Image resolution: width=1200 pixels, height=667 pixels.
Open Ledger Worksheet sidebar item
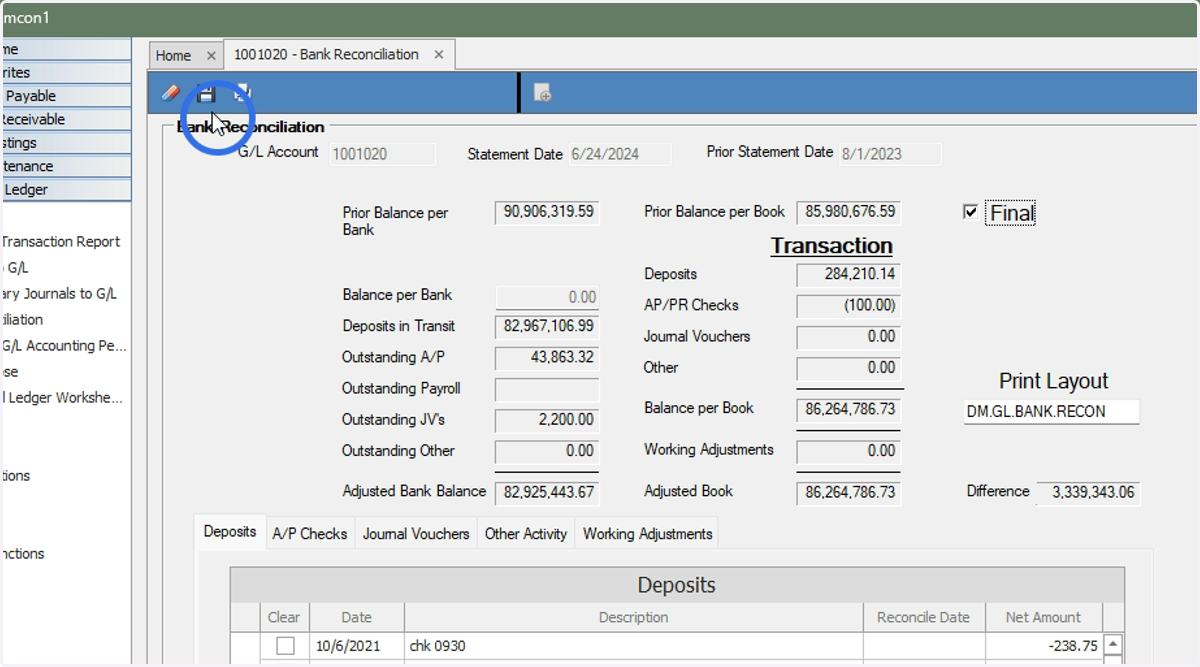[62, 397]
